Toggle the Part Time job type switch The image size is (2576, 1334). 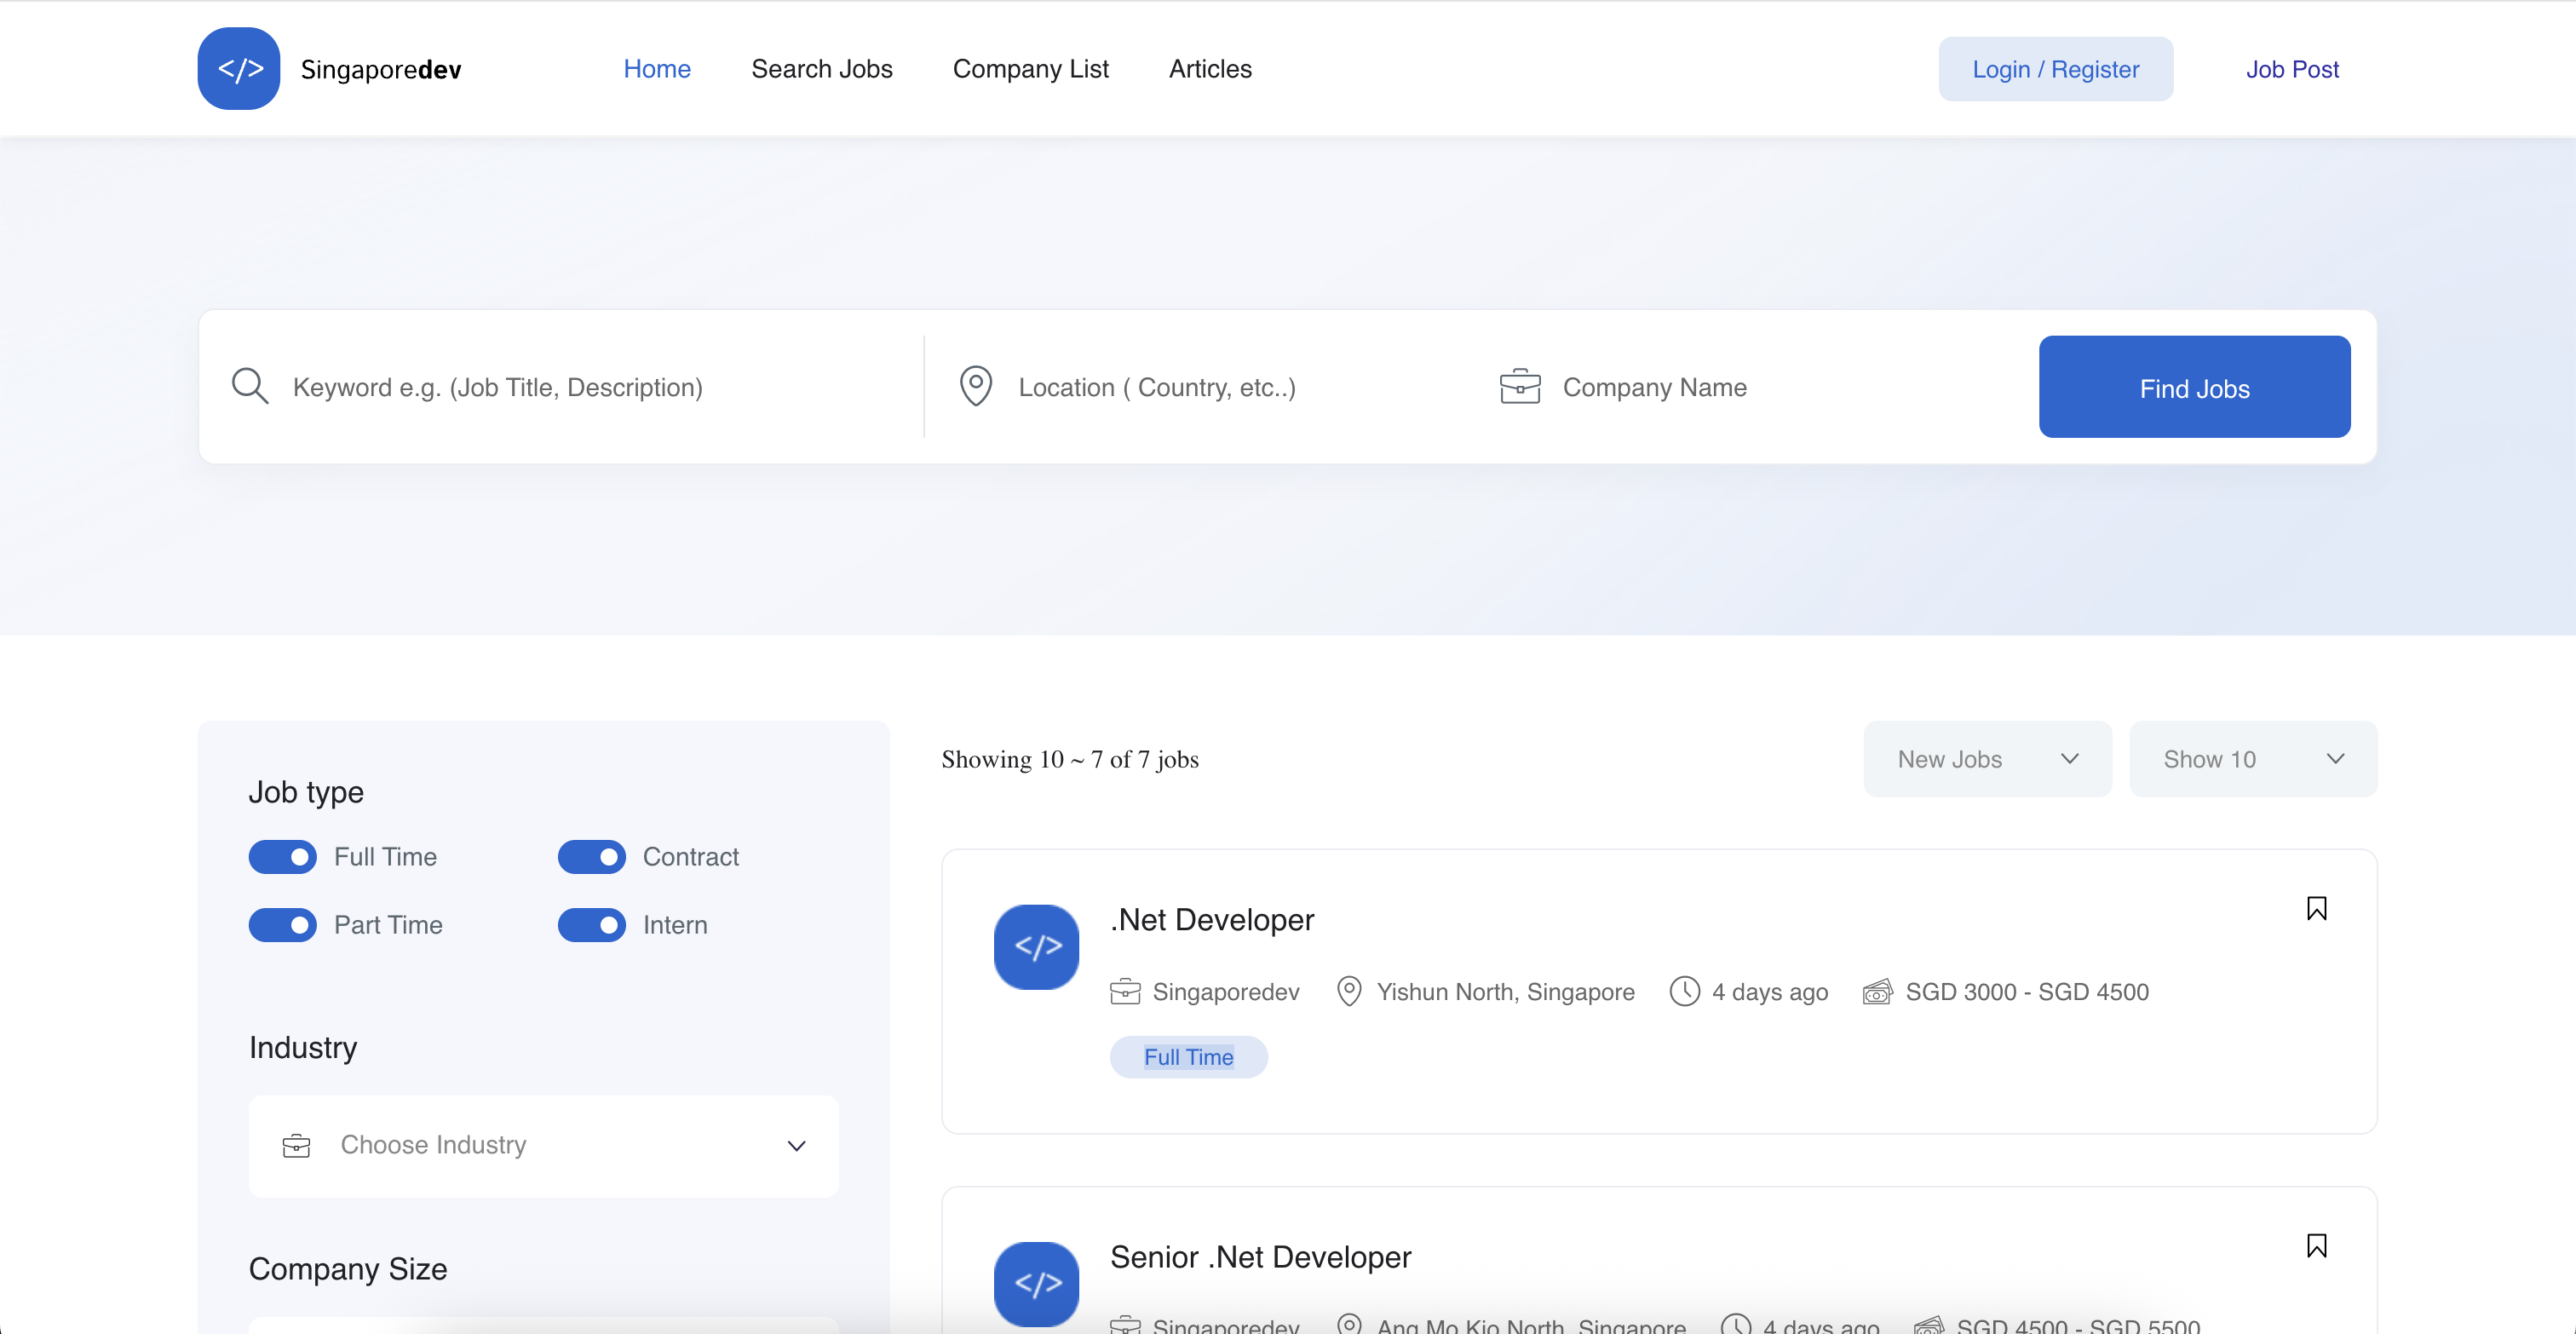pyautogui.click(x=283, y=925)
